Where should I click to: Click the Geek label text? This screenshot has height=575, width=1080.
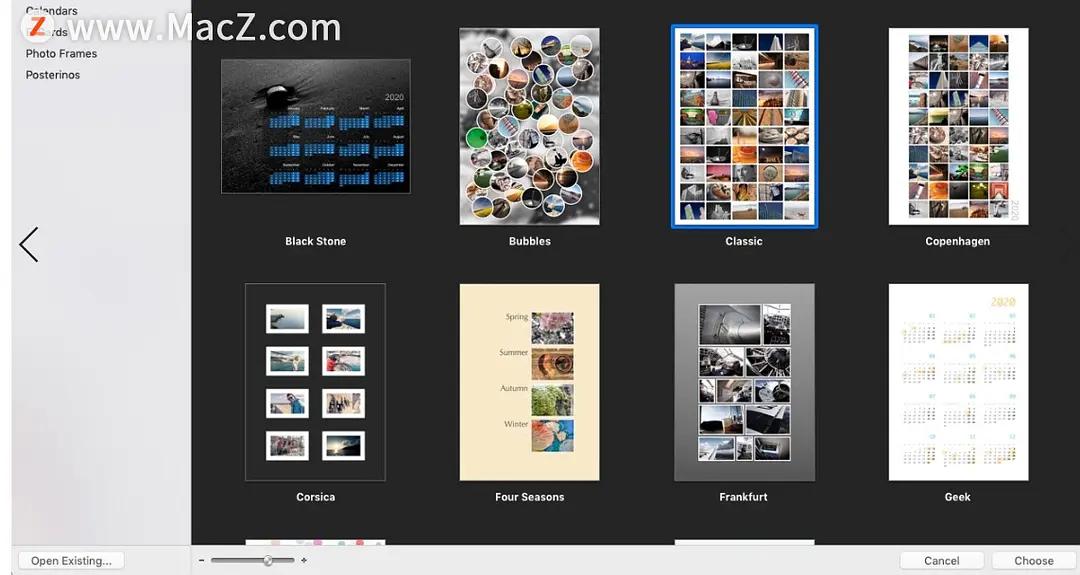point(957,496)
